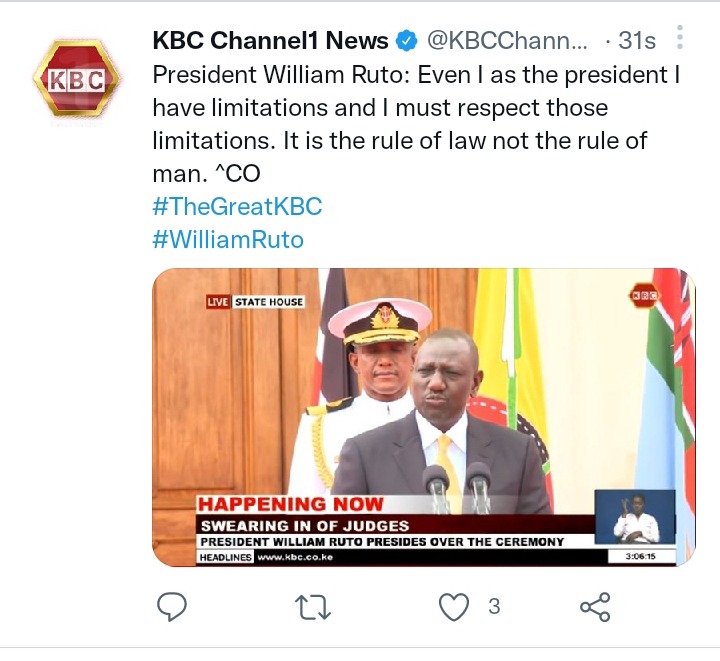720x661 pixels.
Task: Open KBC hexagon profile avatar
Action: pos(76,78)
